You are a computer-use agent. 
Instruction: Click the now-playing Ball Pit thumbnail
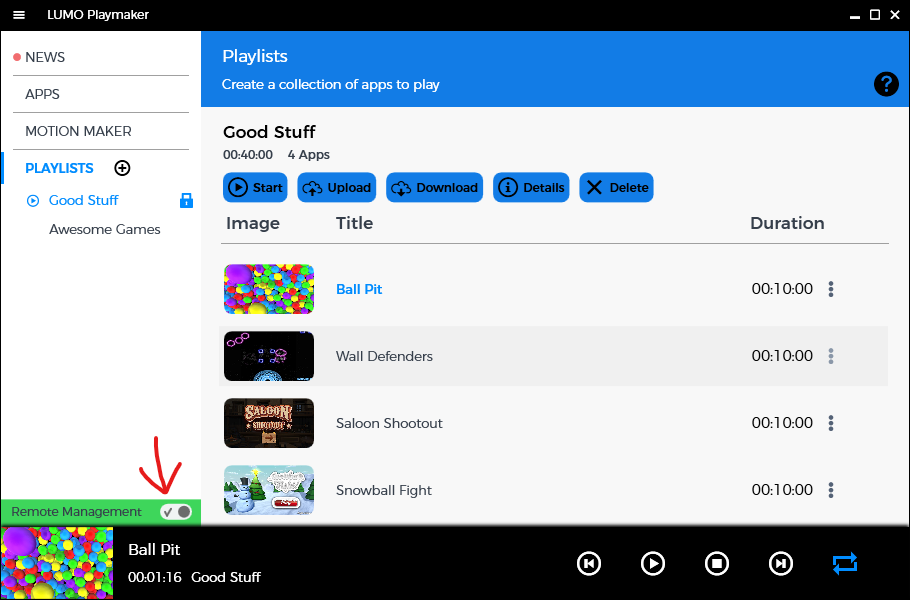57,563
